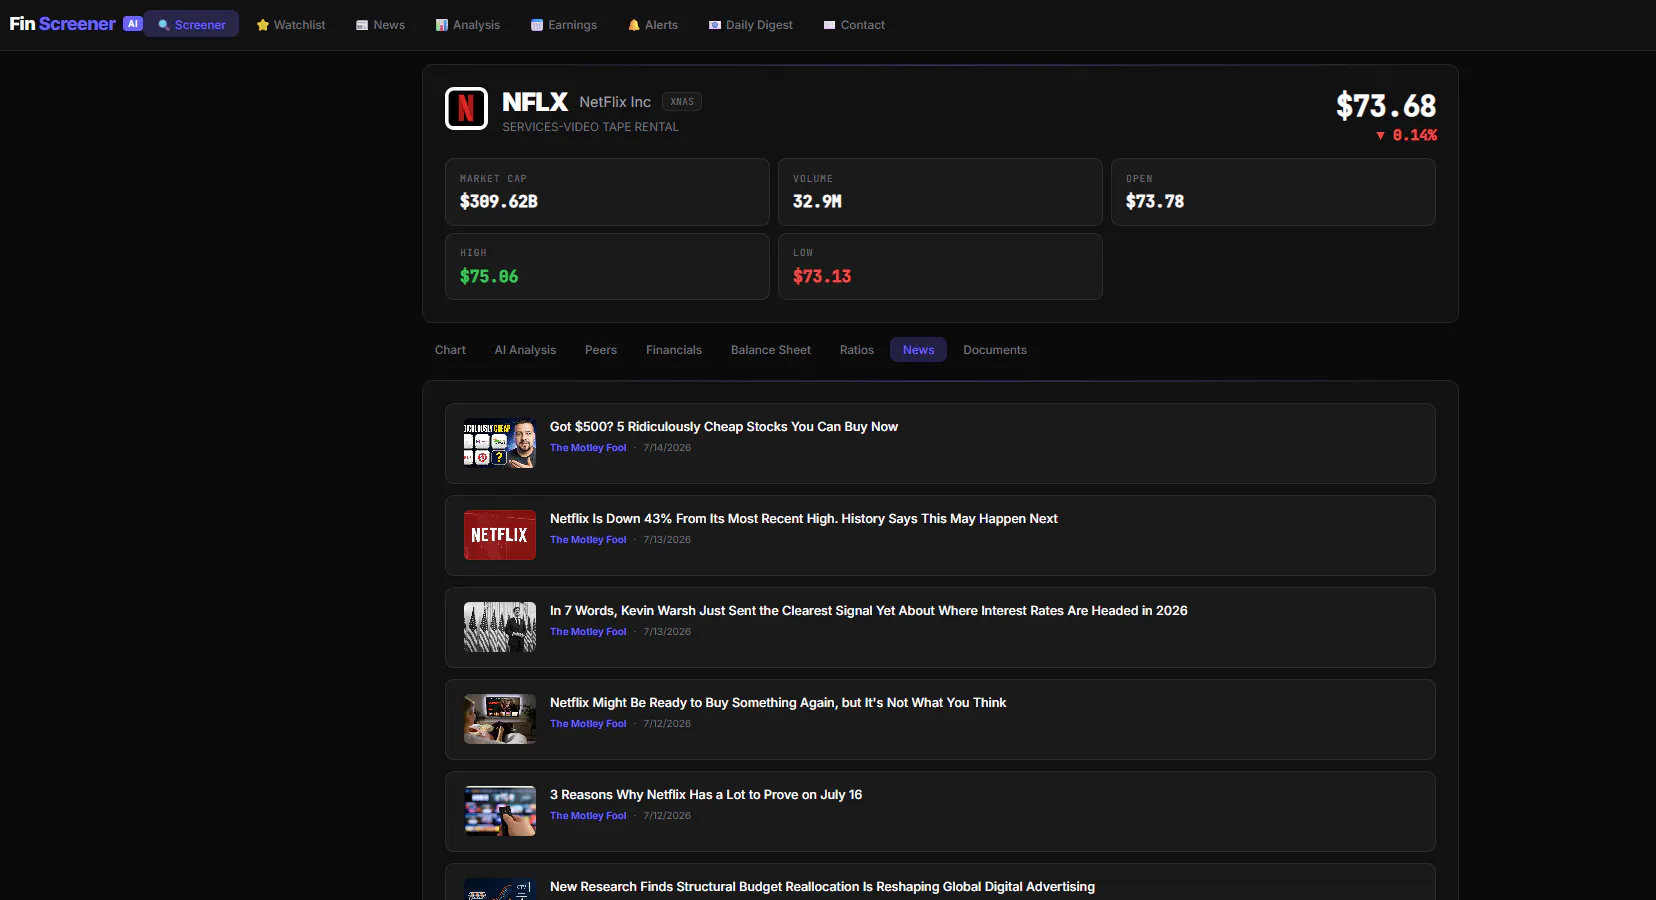
Task: Click thumbnail of cheap stocks article
Action: (500, 443)
